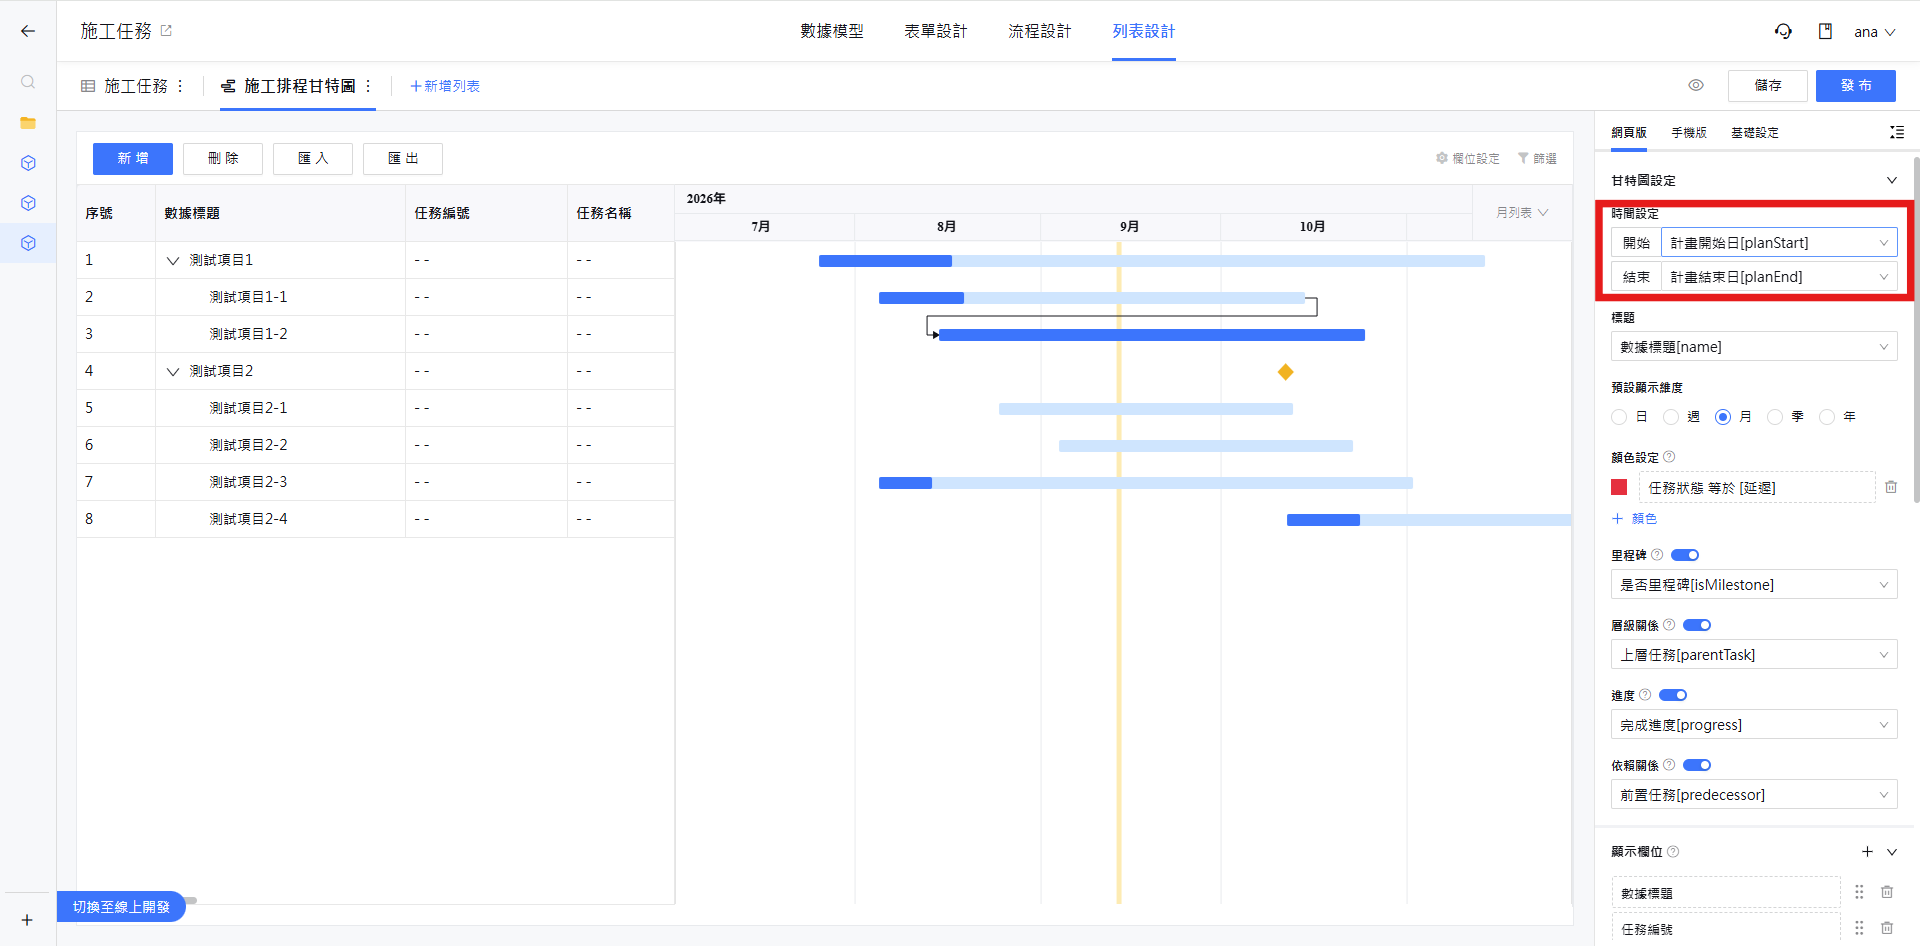
Task: Toggle the 里程碑 switch
Action: 1685,555
